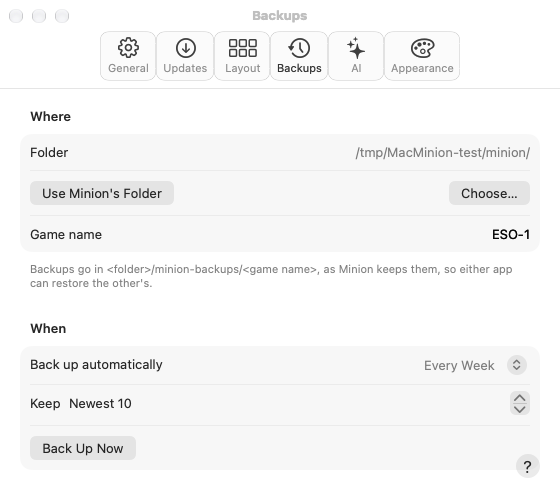Click the folder path /tmp/MacMinion-test/minion/
Viewport: 560px width, 490px height.
tap(442, 152)
